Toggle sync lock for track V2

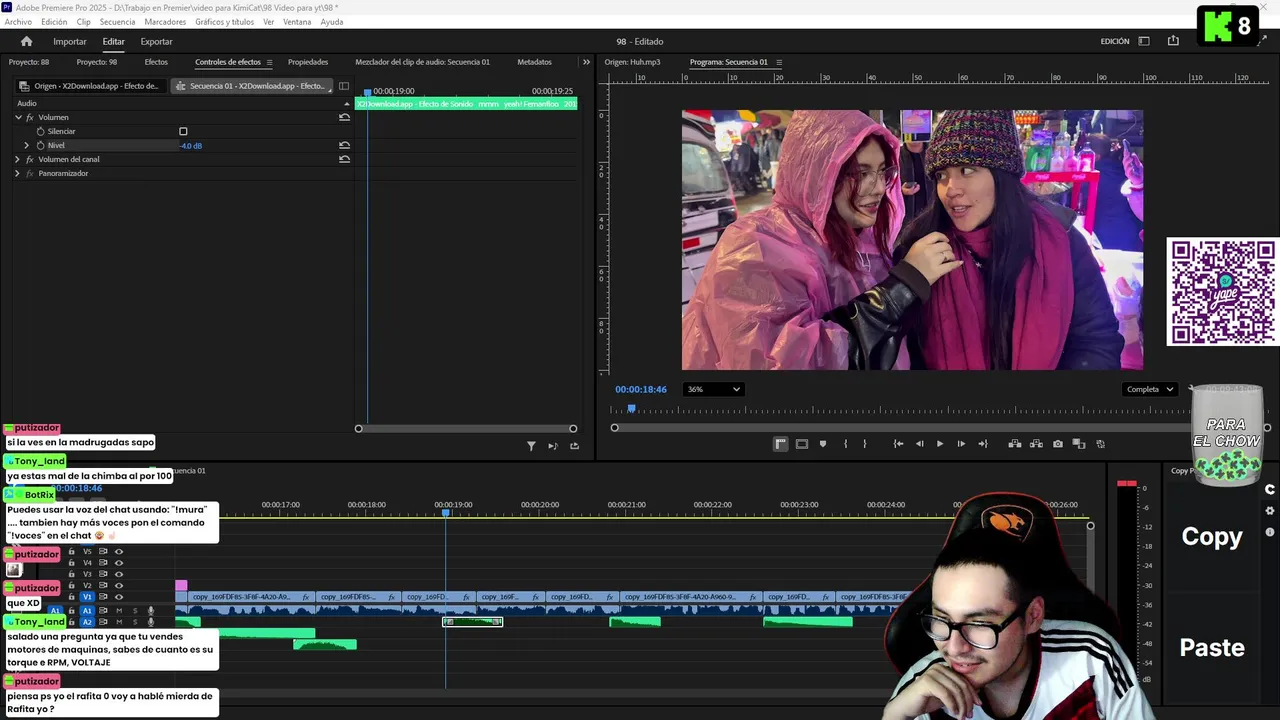103,586
